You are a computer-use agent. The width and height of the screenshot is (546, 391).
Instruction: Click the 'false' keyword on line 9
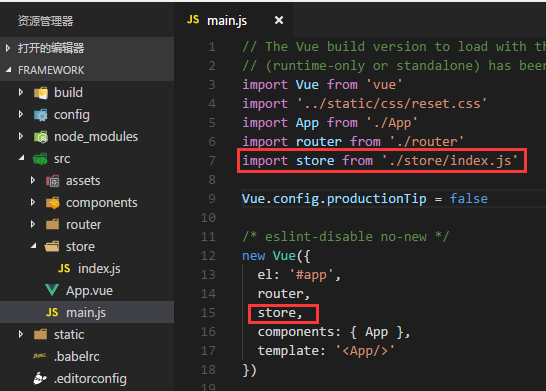tap(469, 198)
